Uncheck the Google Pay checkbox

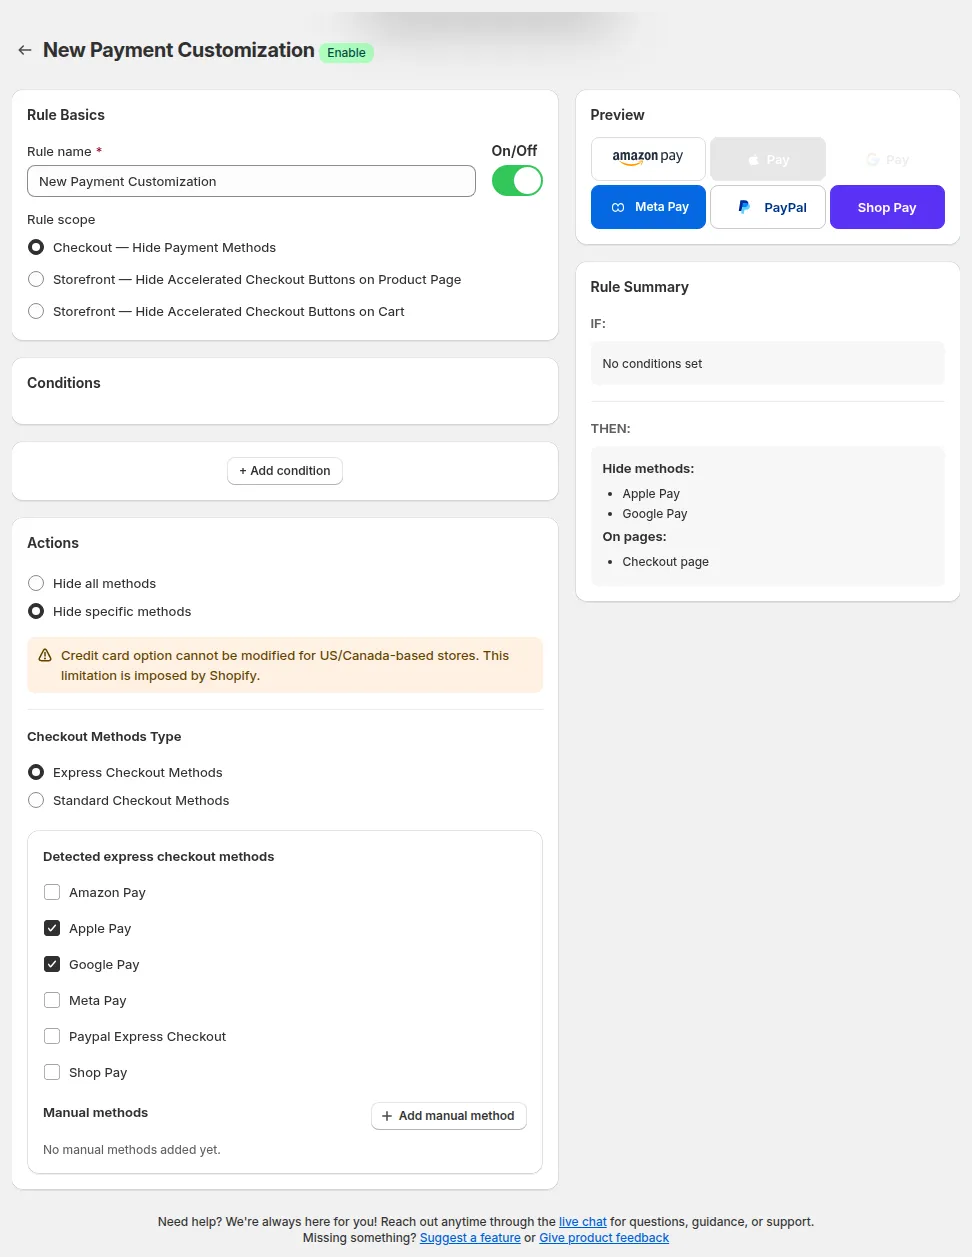tap(52, 964)
